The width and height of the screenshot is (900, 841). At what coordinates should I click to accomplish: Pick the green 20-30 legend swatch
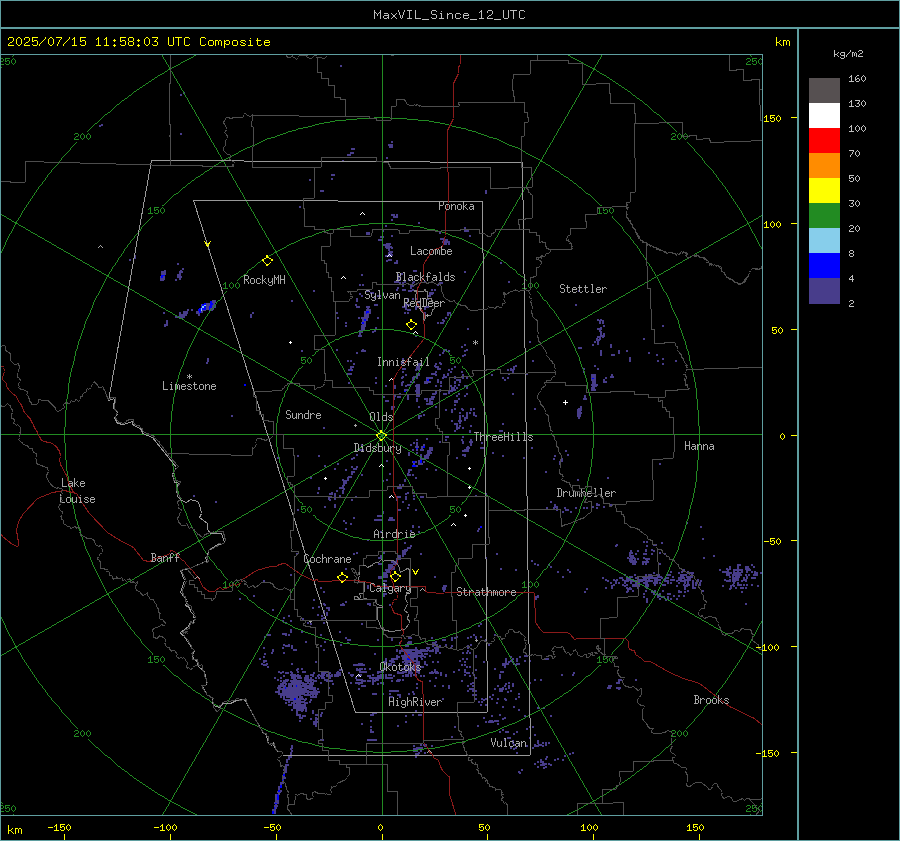pos(824,216)
